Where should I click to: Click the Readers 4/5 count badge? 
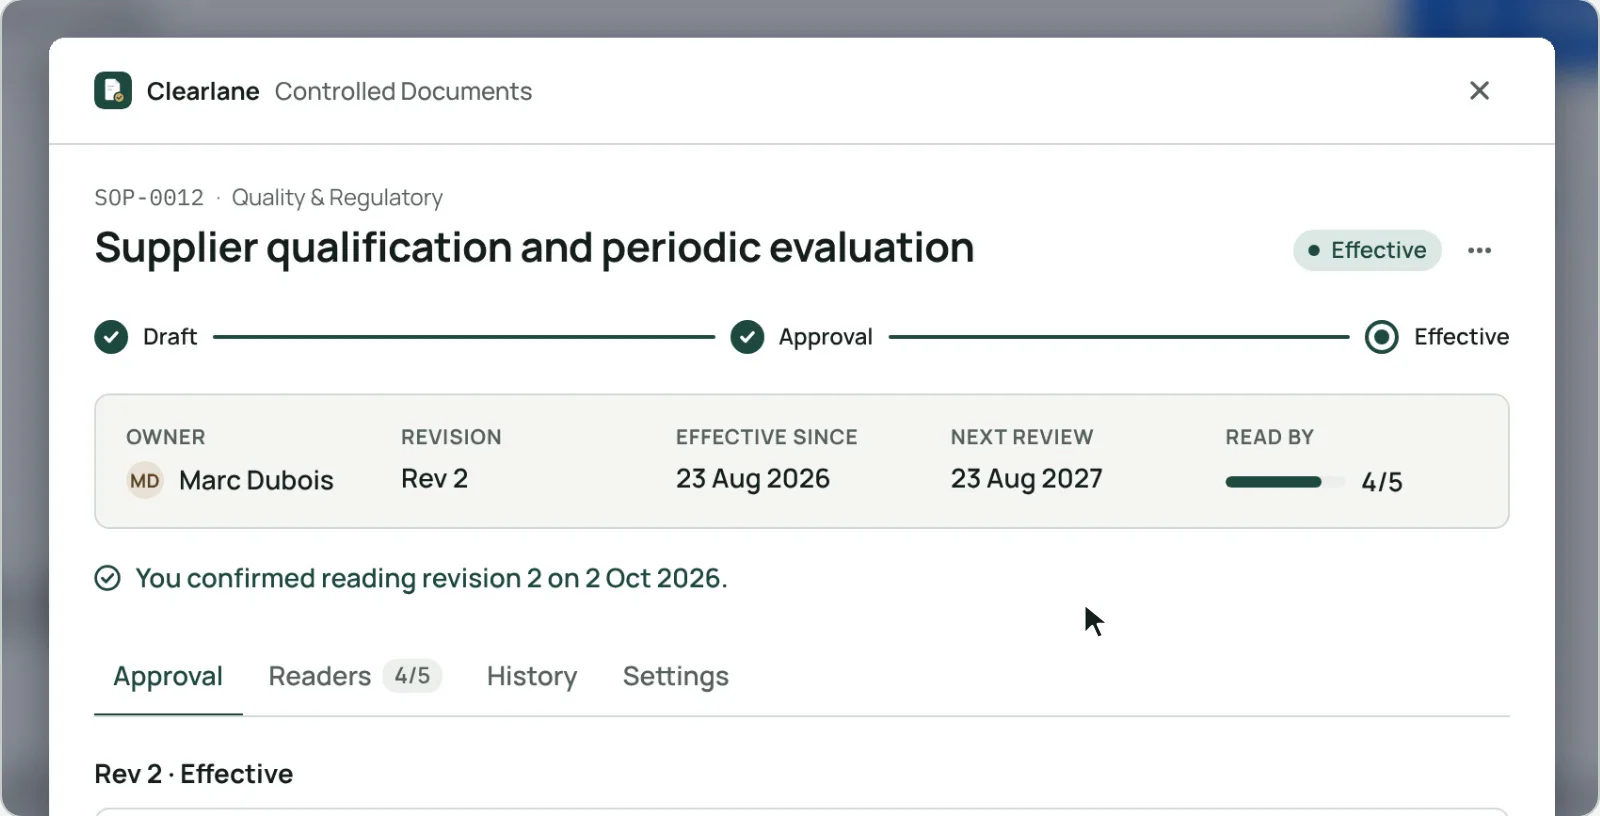click(412, 676)
